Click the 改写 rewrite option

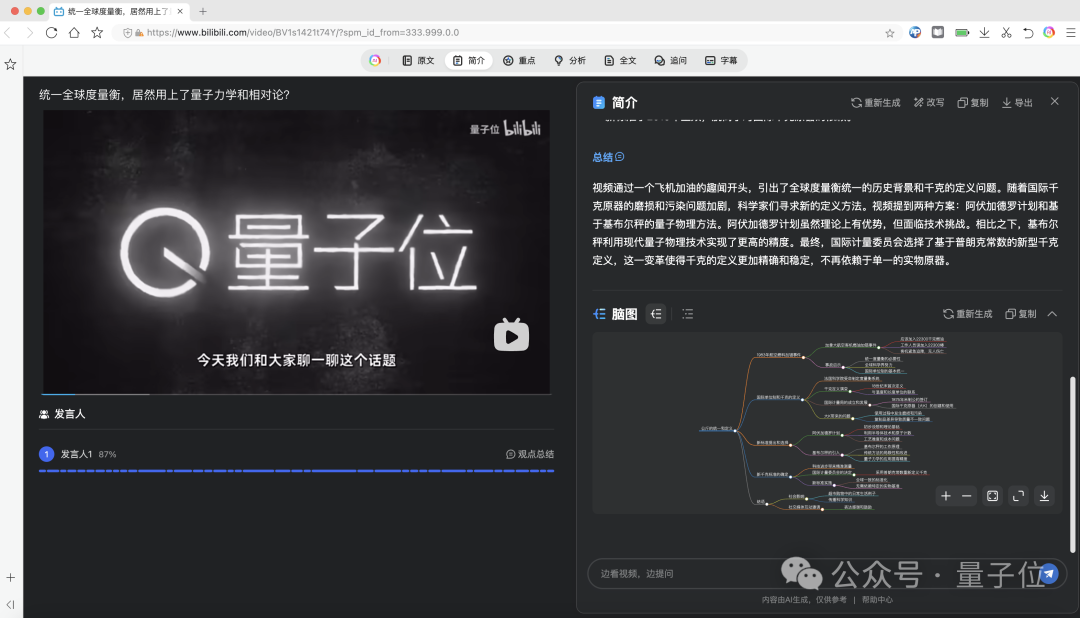[928, 101]
